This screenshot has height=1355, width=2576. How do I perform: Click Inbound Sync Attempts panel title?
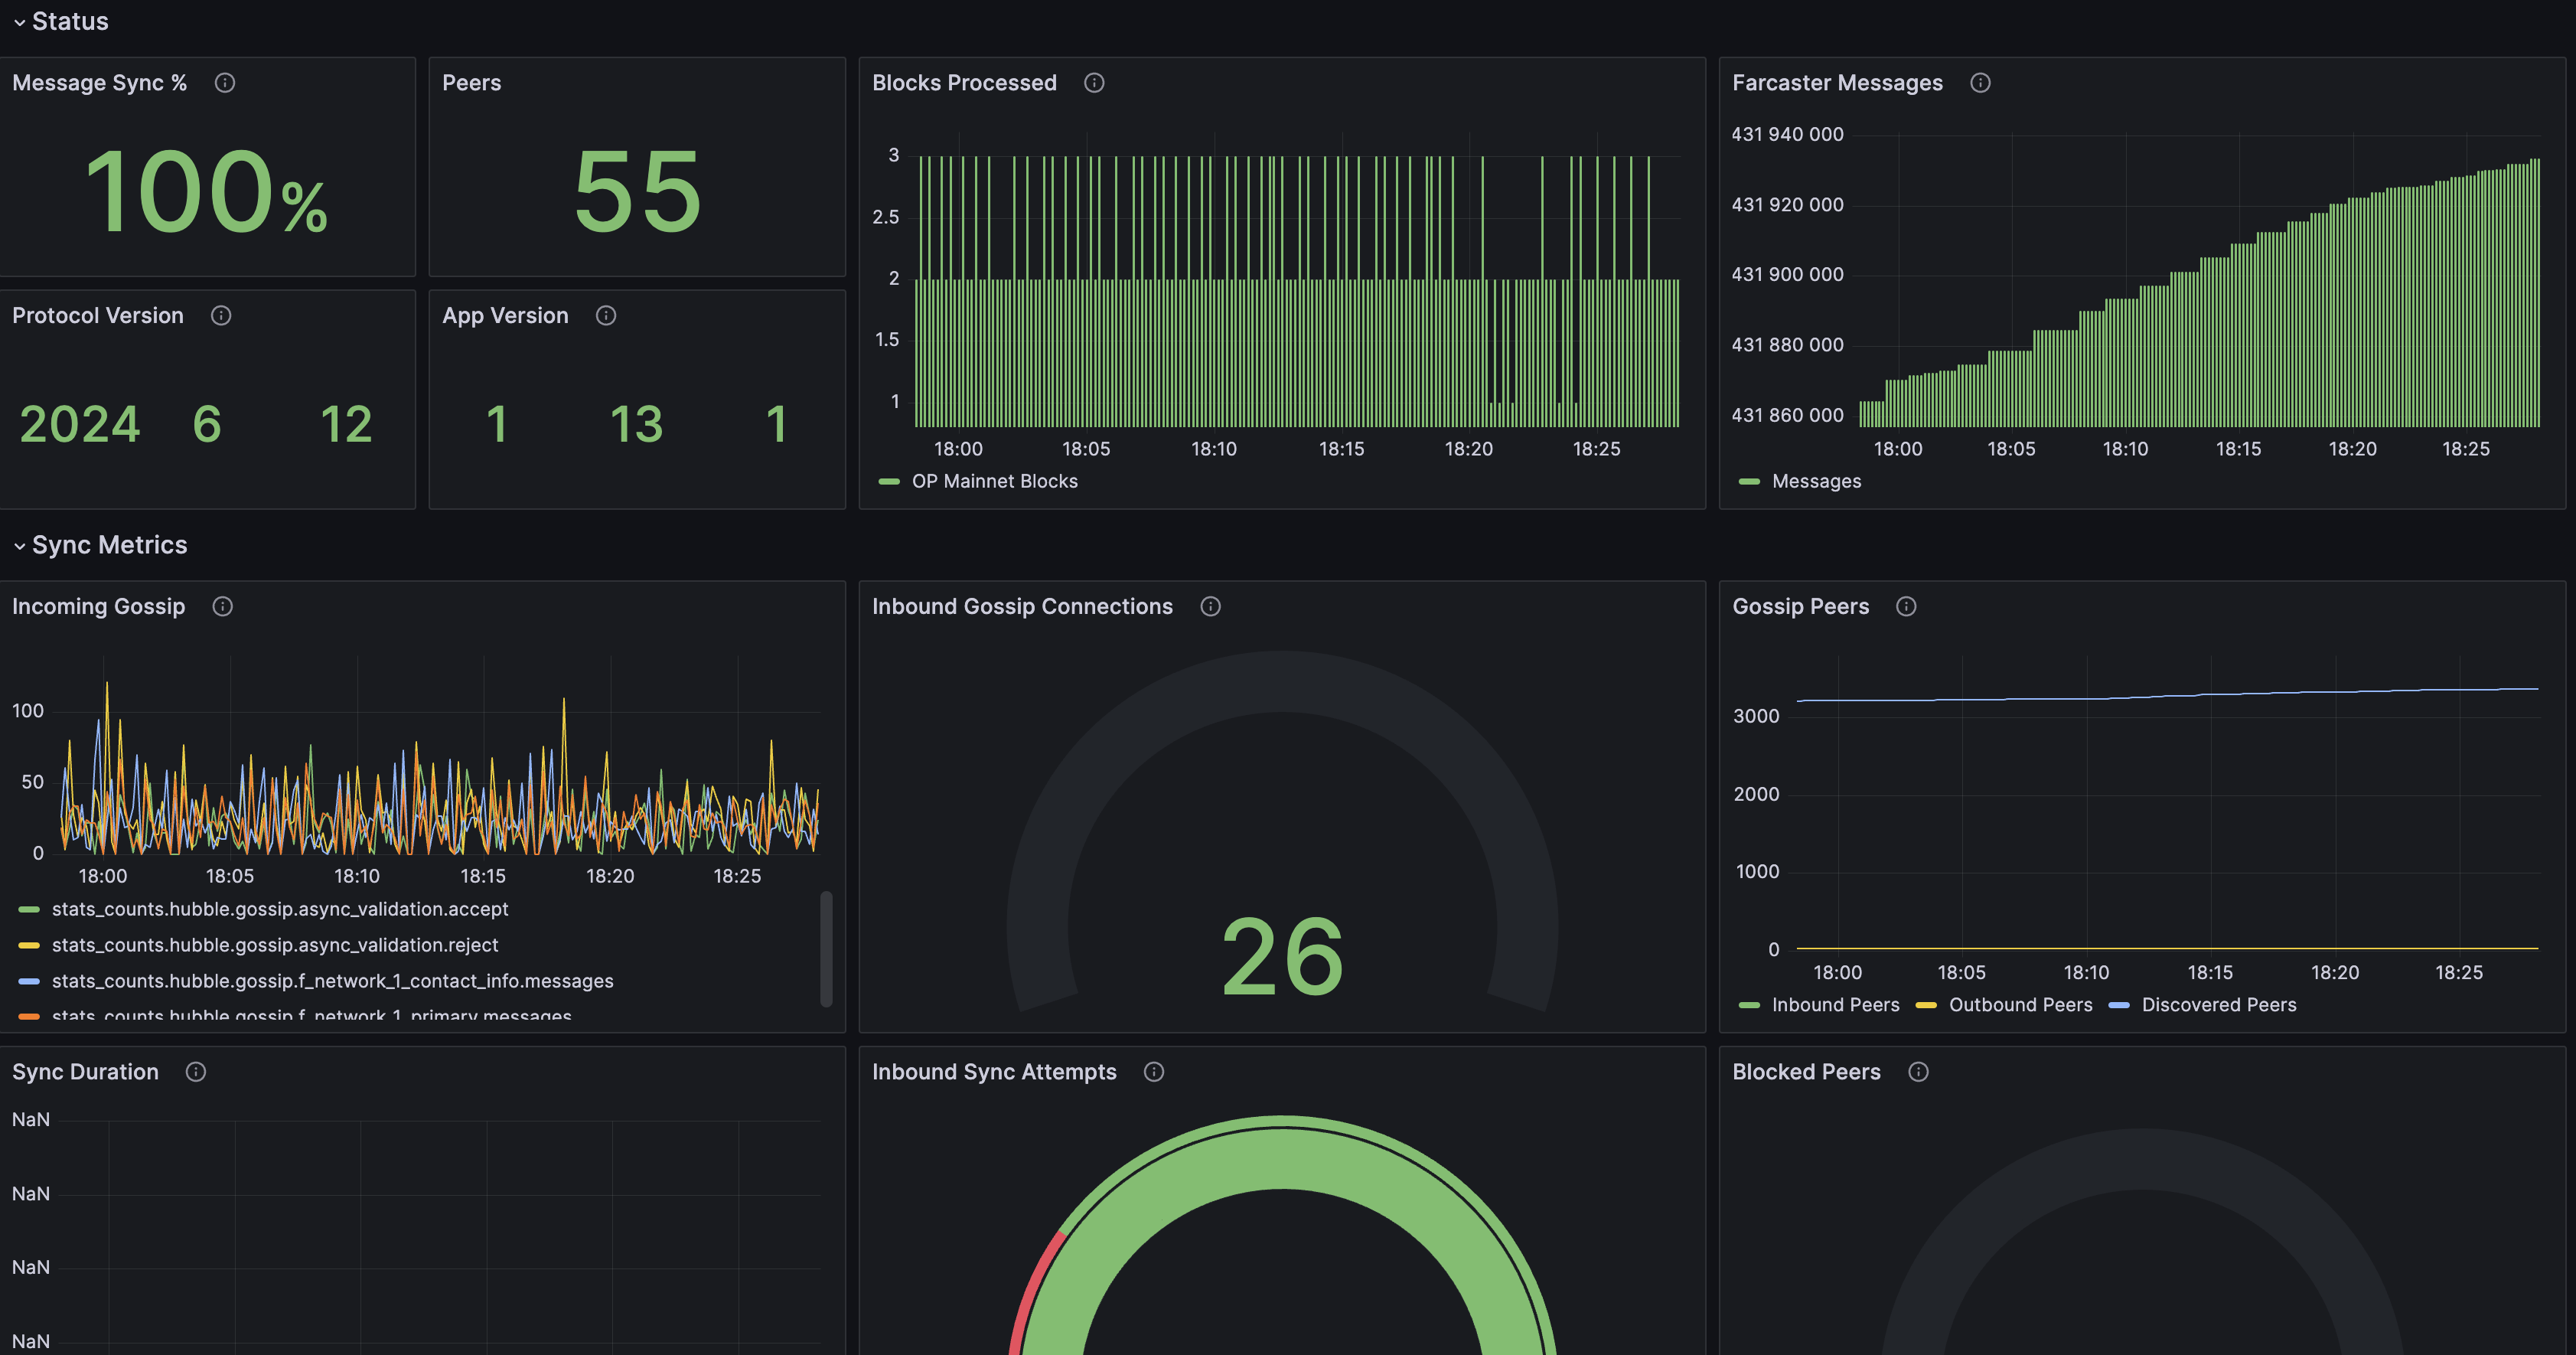[x=994, y=1072]
